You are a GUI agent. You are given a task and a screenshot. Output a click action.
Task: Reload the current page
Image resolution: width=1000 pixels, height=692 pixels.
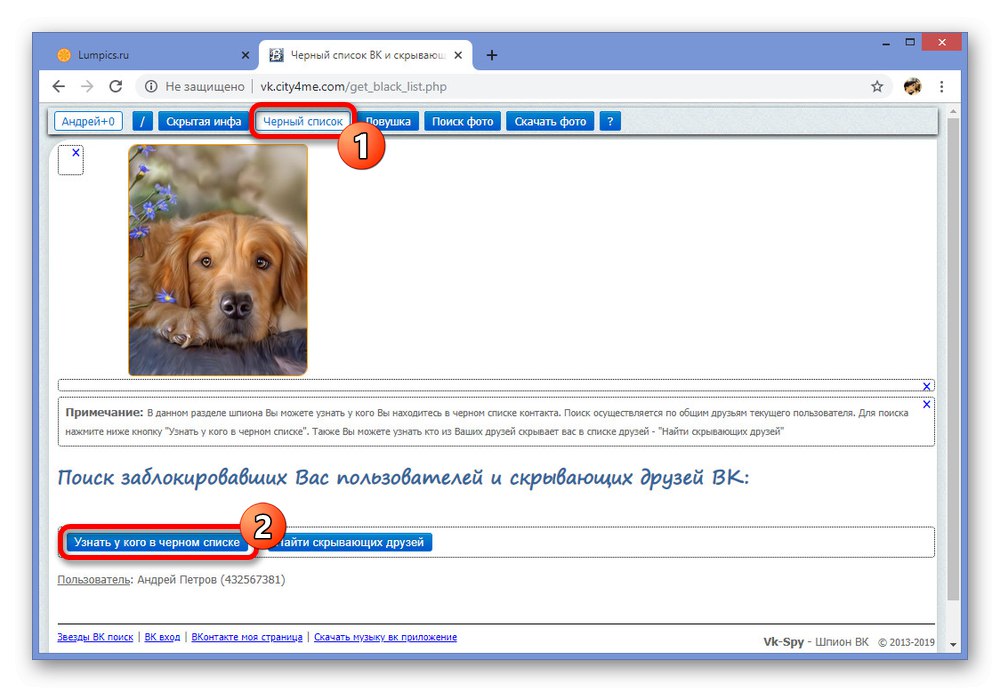[x=115, y=86]
